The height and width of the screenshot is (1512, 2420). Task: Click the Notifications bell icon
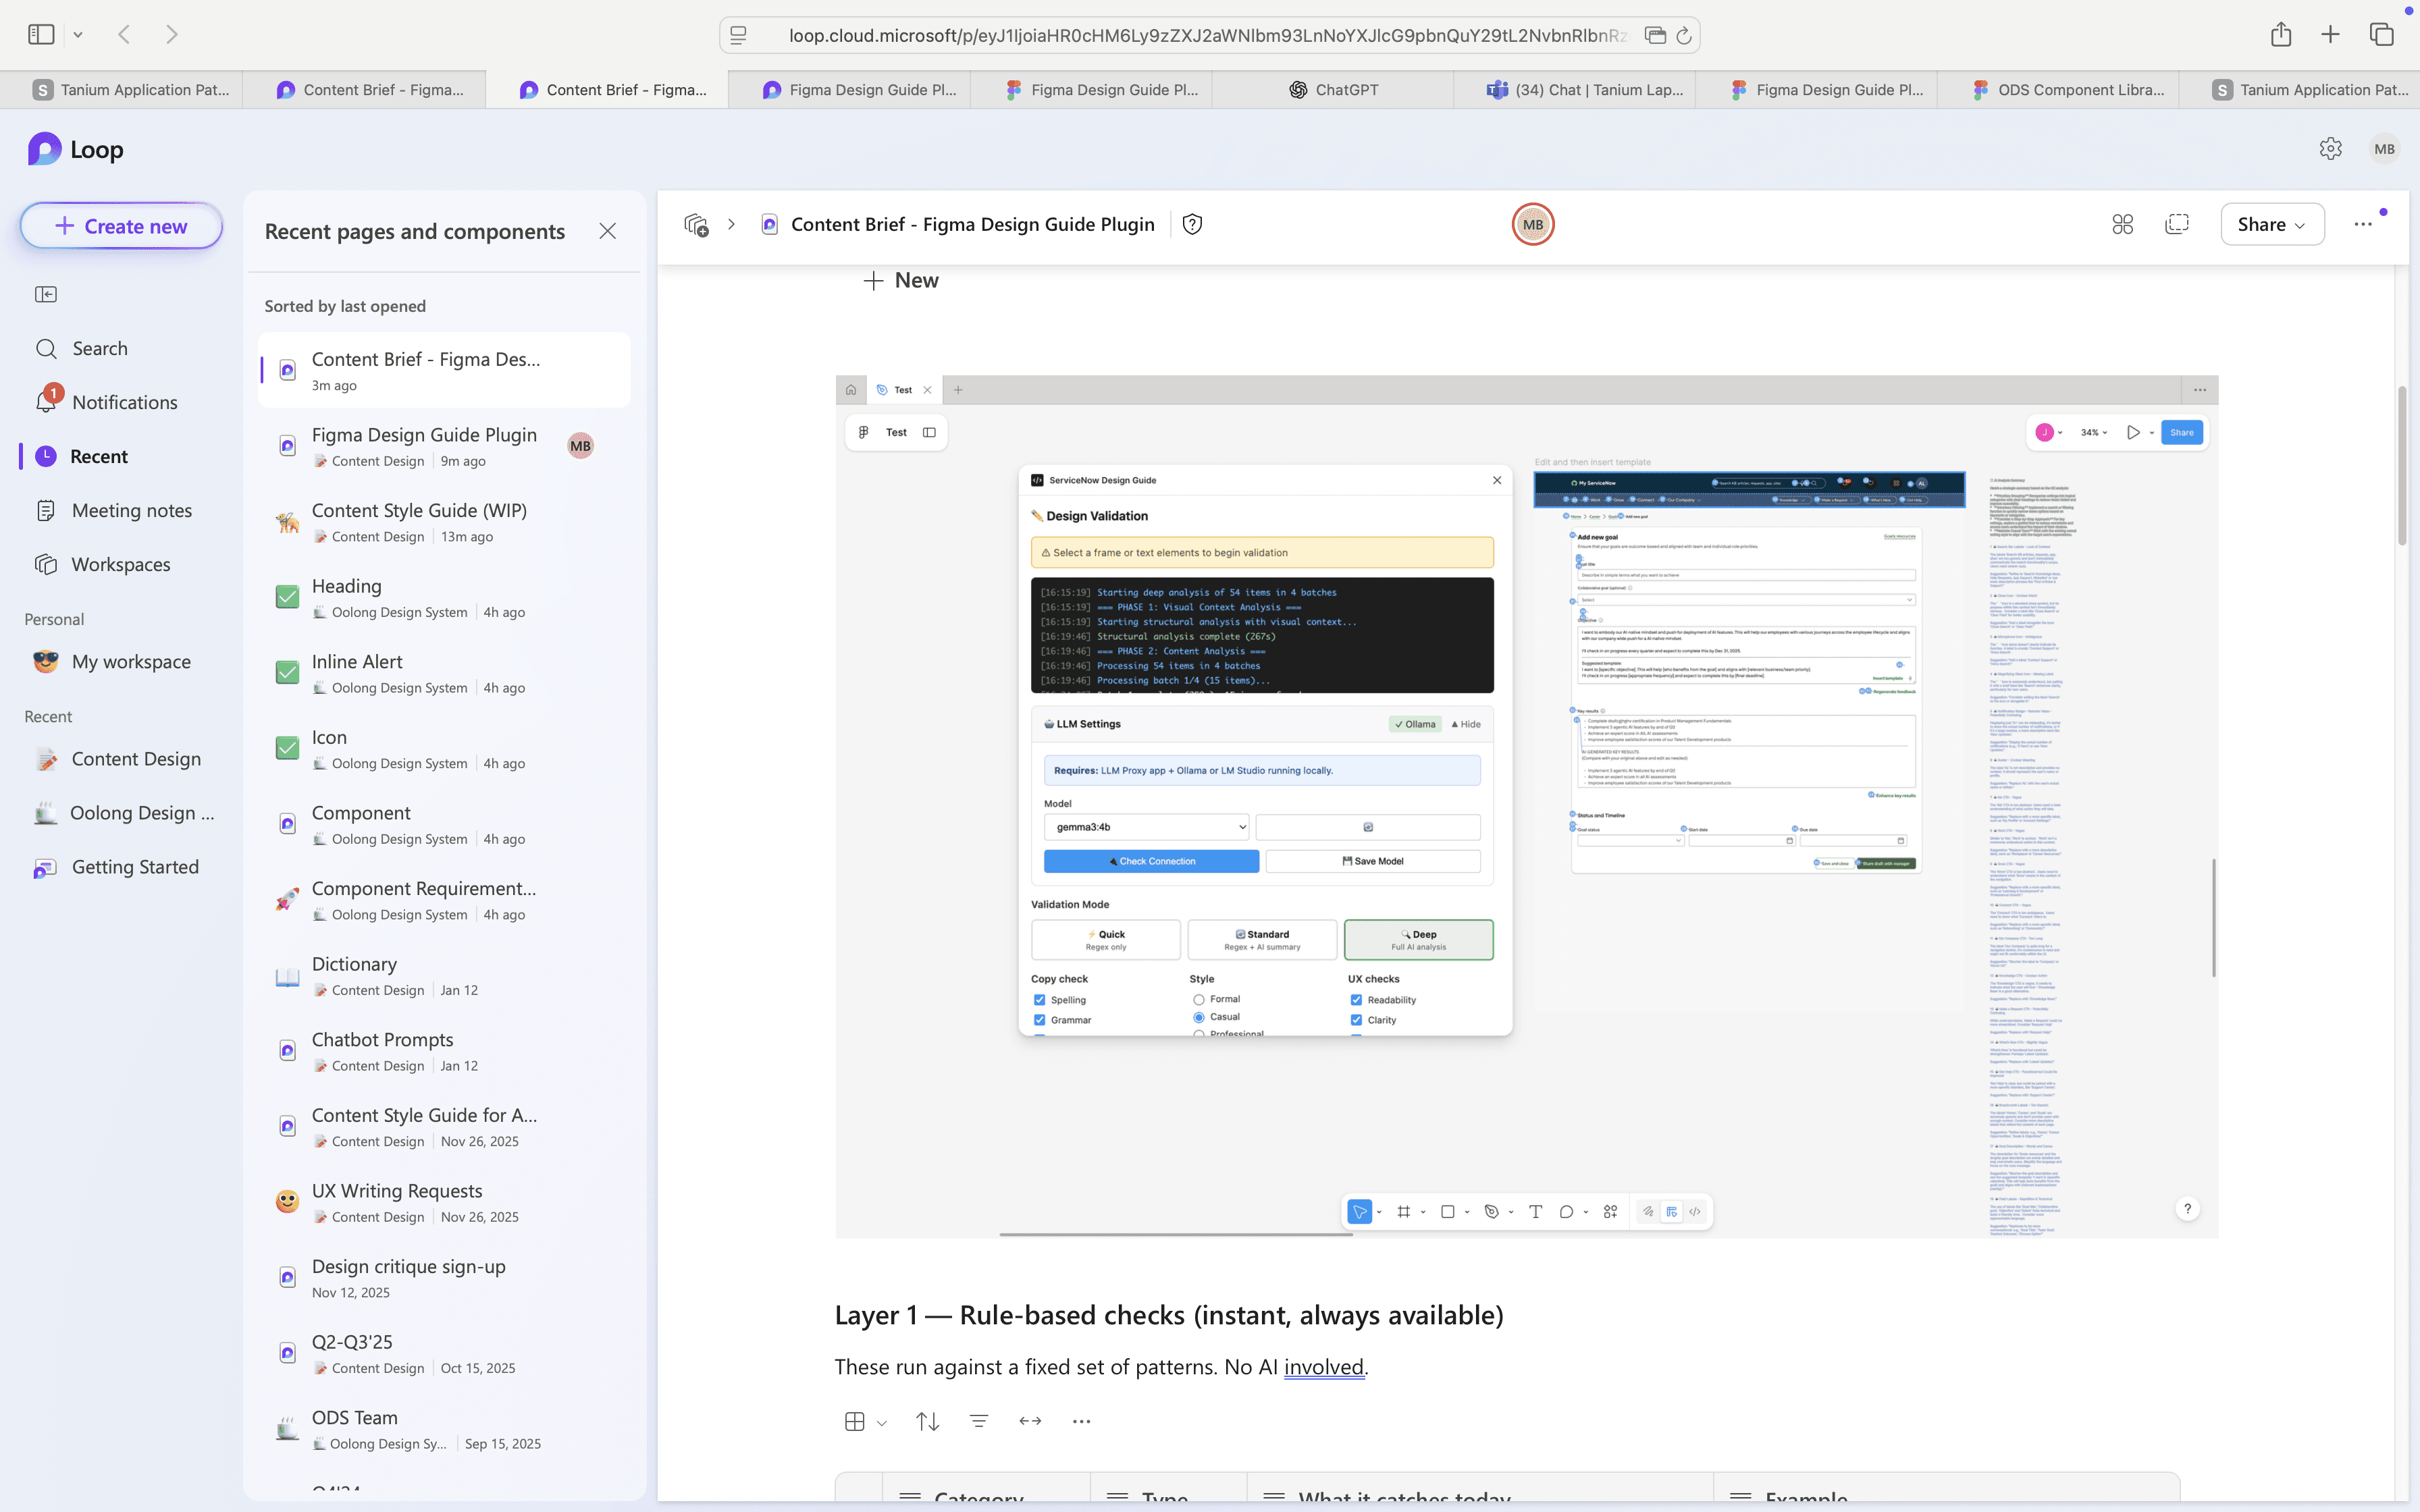point(46,402)
